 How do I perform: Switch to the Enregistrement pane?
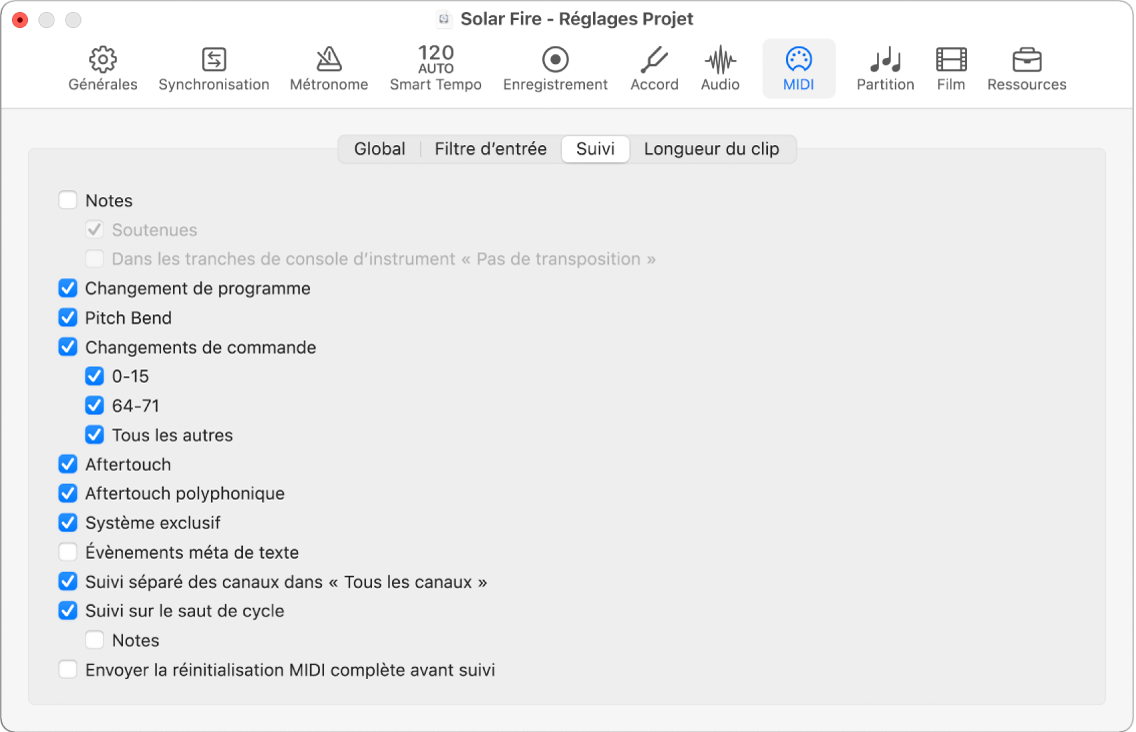coord(555,60)
